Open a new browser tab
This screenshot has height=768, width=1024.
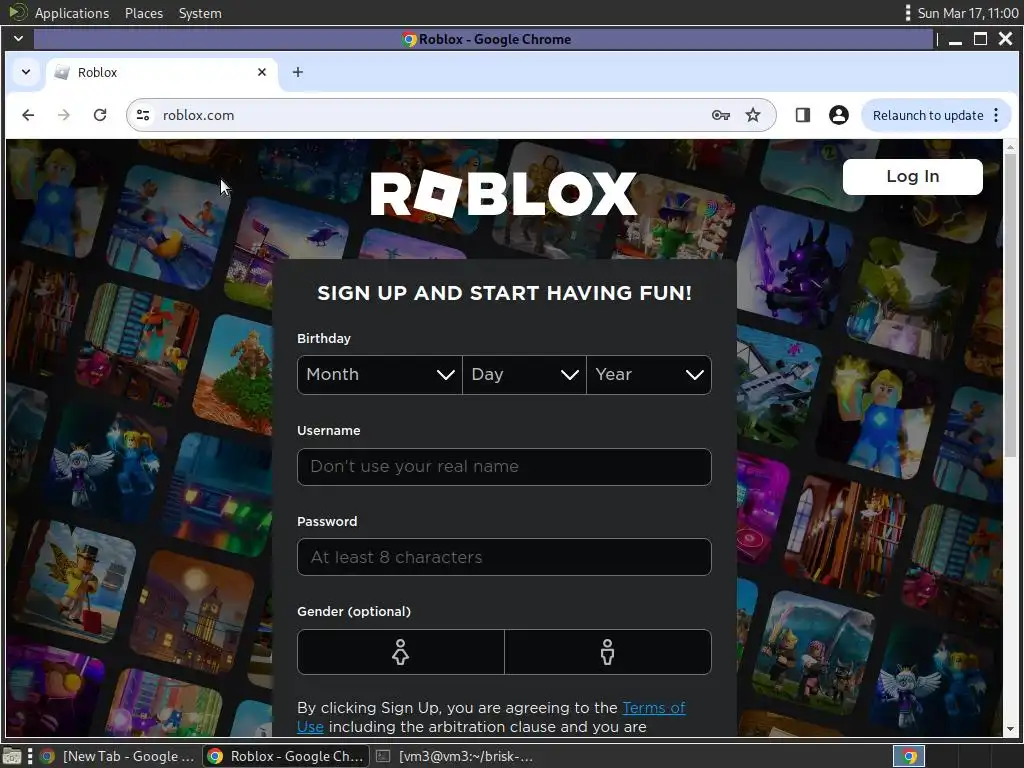pos(298,72)
